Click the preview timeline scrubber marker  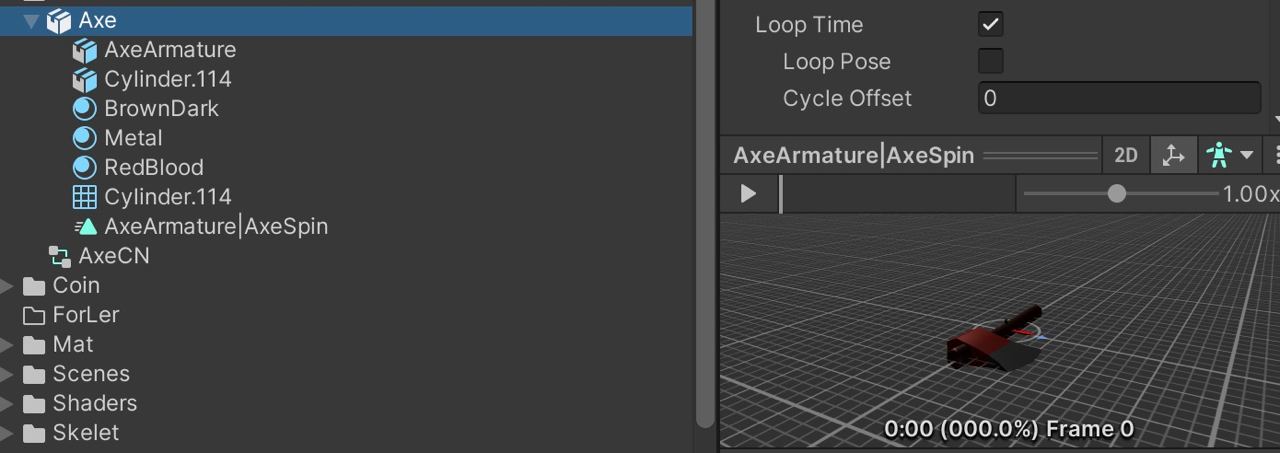click(x=781, y=193)
